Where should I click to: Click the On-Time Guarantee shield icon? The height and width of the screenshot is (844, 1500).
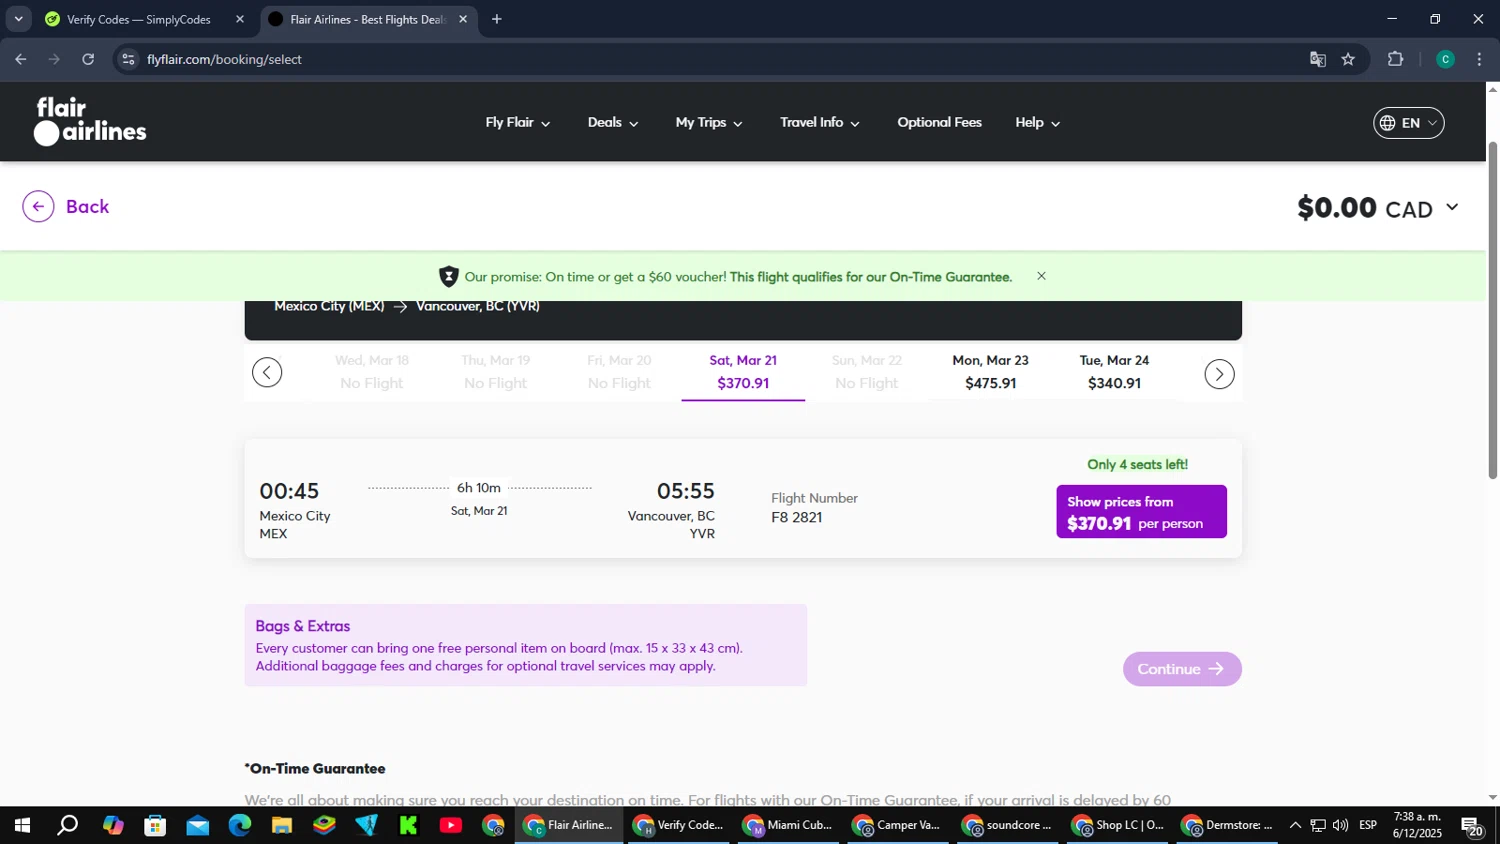(448, 277)
